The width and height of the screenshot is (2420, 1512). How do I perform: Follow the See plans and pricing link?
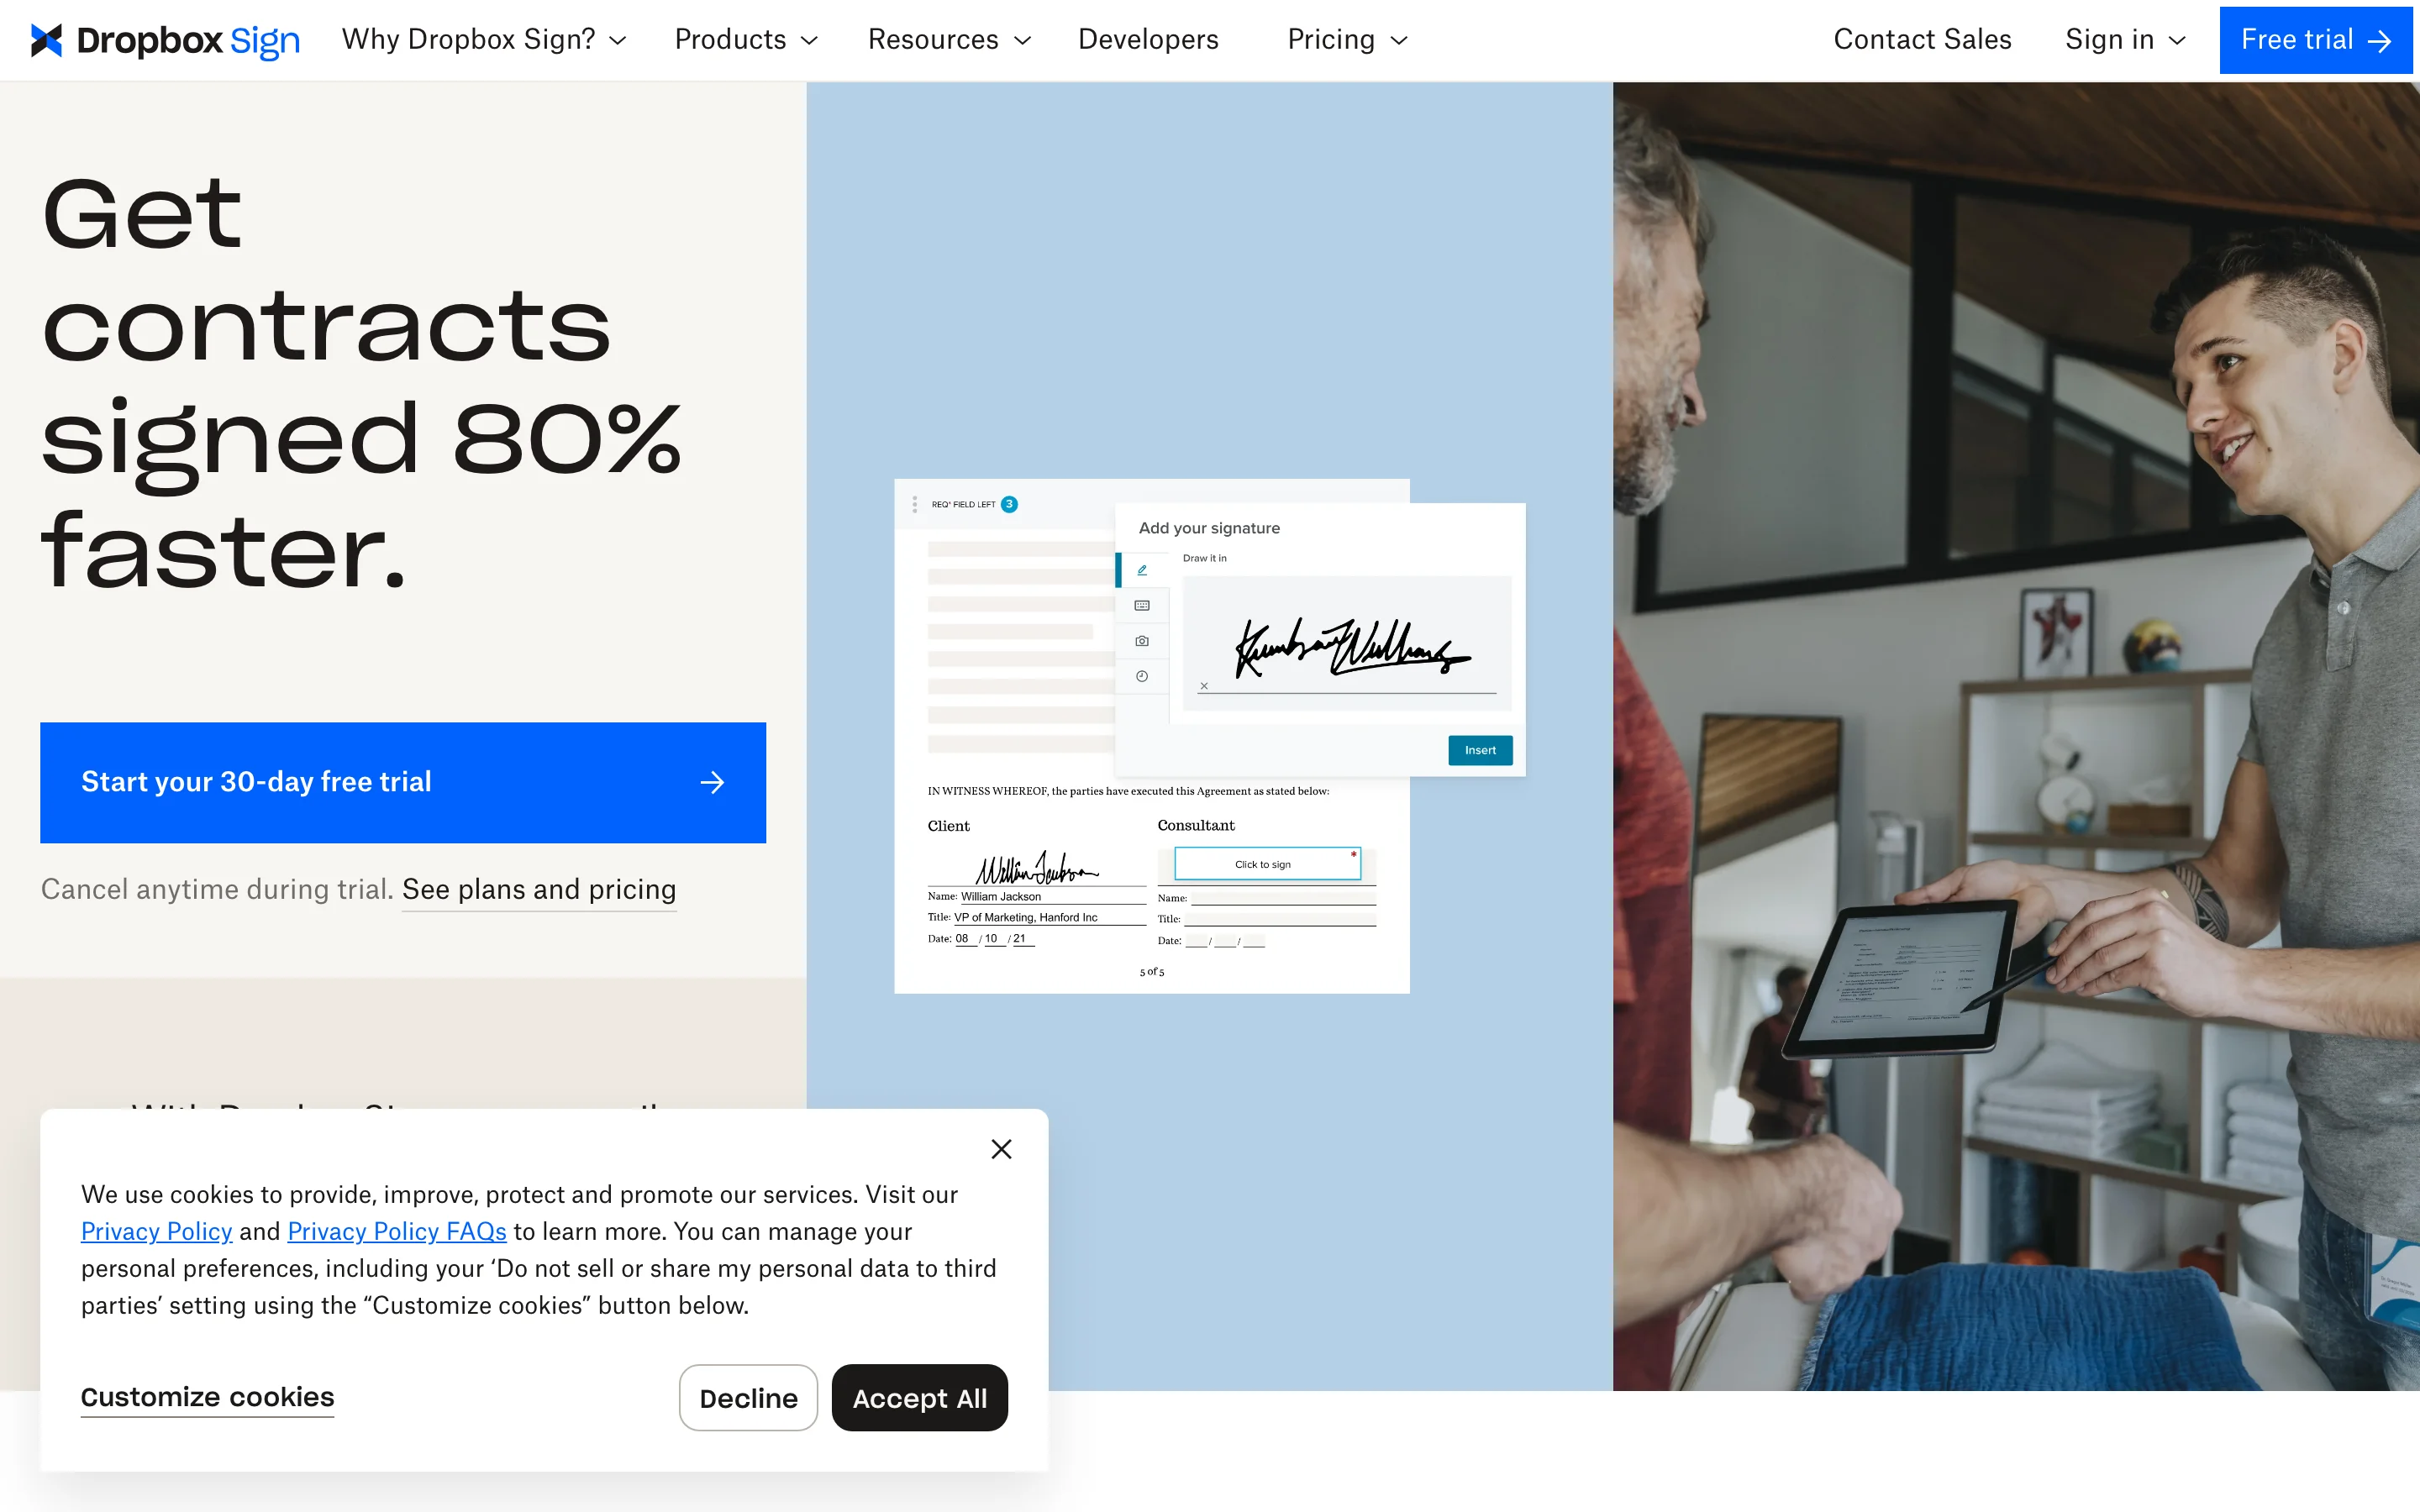tap(539, 890)
